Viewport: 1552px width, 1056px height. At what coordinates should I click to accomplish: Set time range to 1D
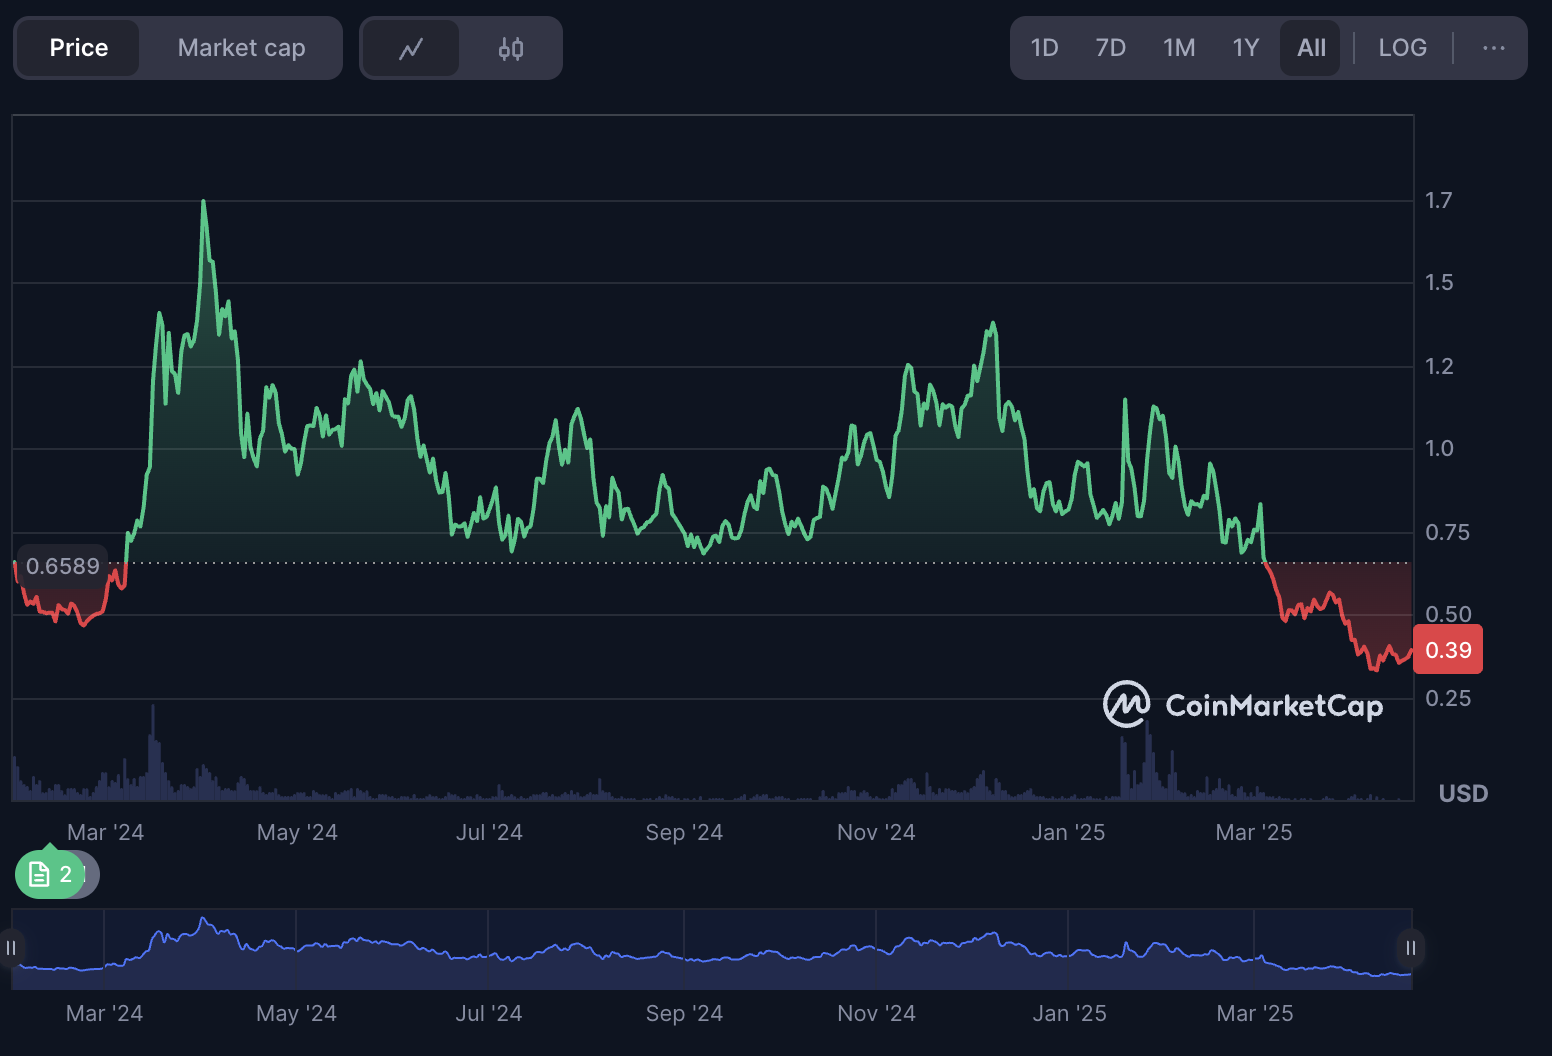[x=1044, y=48]
